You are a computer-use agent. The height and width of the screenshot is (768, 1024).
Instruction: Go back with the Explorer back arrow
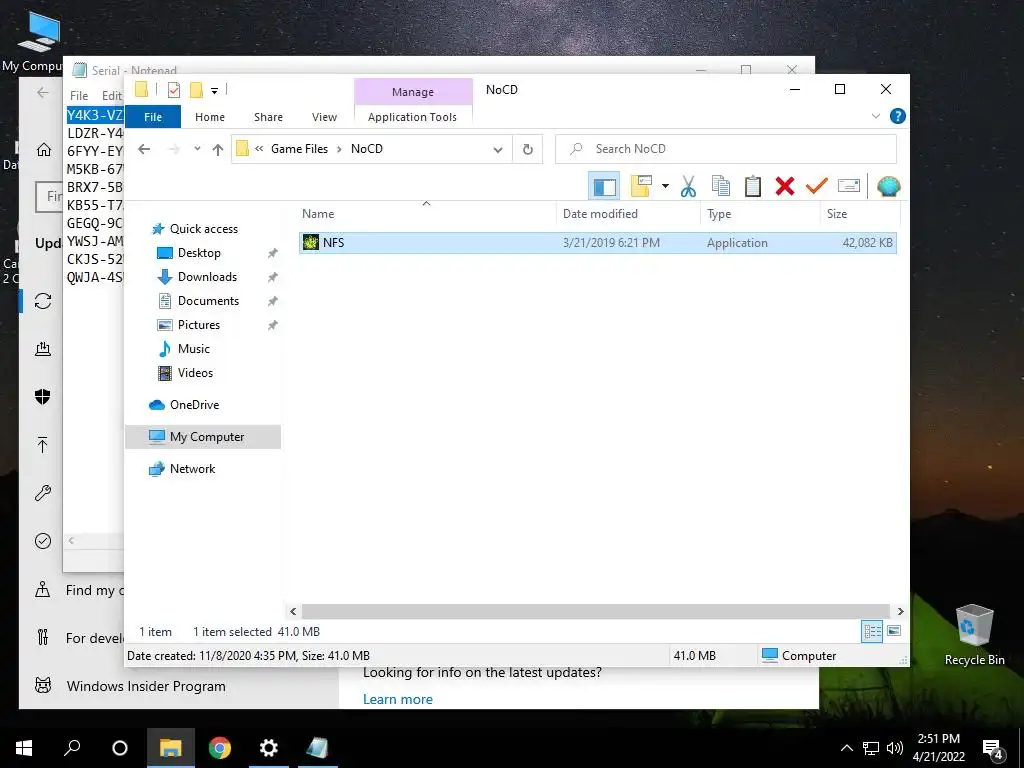pos(144,149)
